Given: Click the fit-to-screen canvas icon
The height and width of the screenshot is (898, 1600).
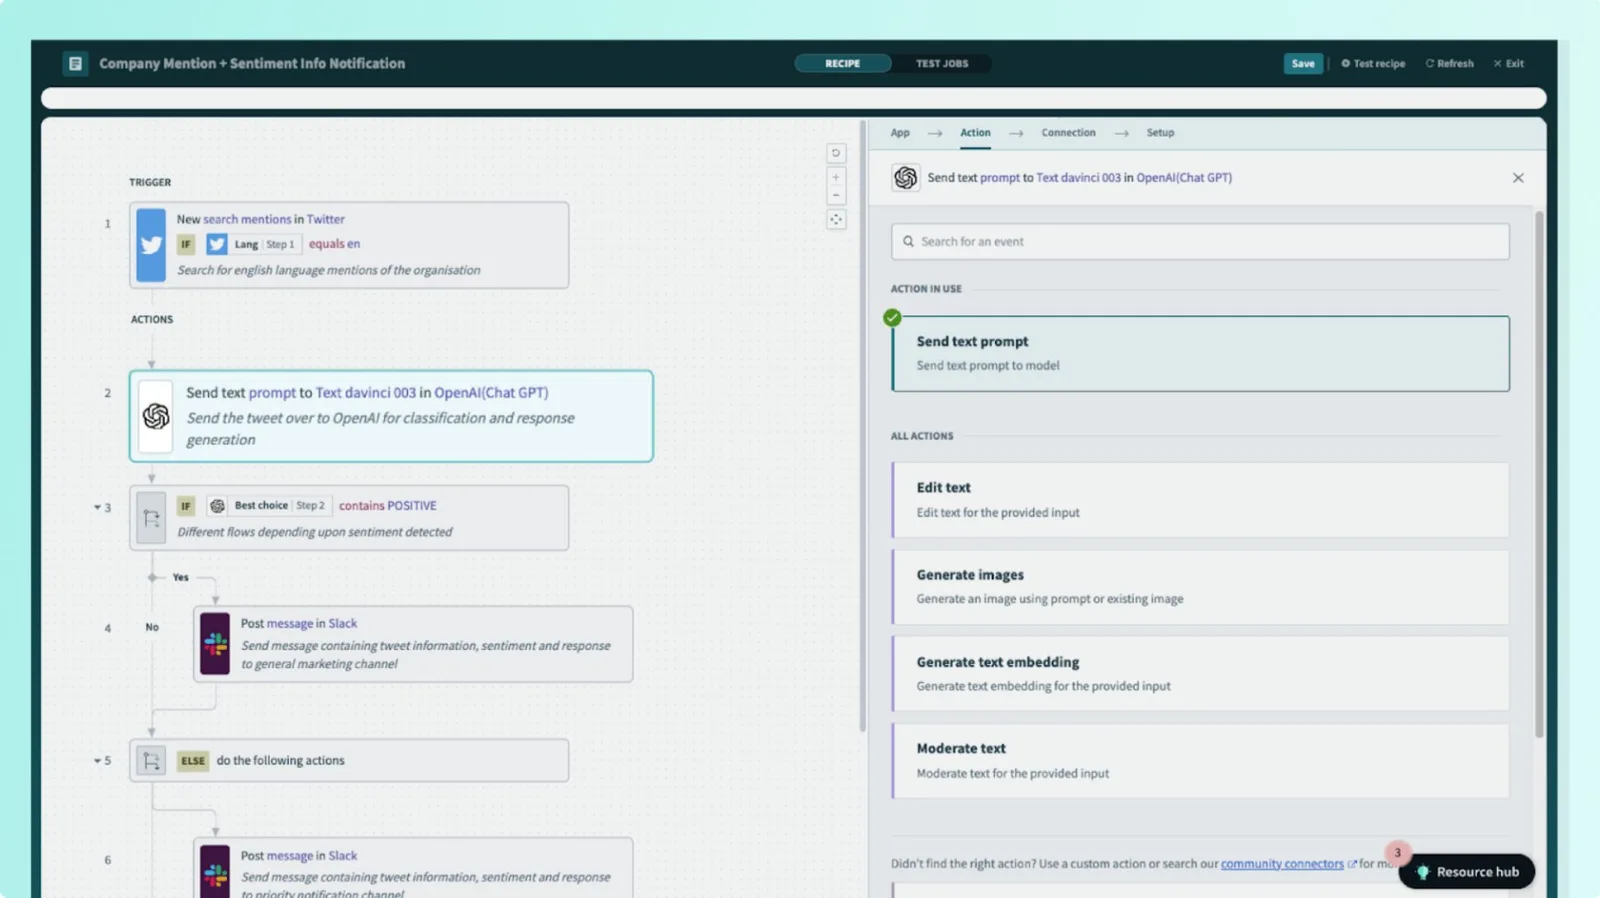Looking at the screenshot, I should [836, 219].
